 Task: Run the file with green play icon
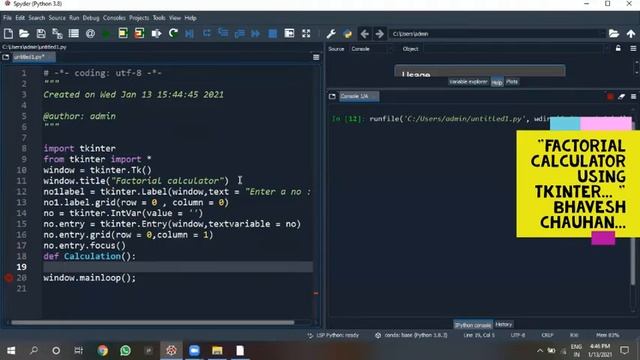[x=106, y=33]
